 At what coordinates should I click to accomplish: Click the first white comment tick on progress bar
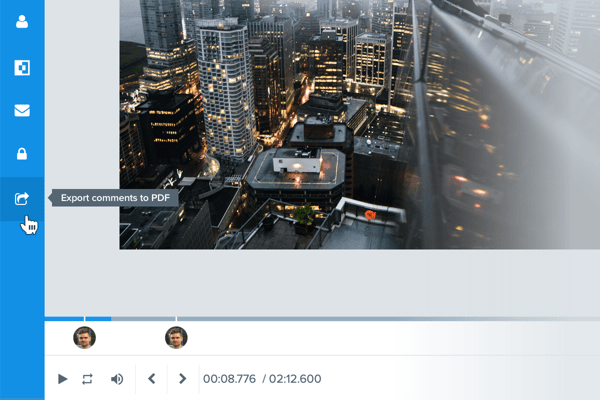point(85,319)
